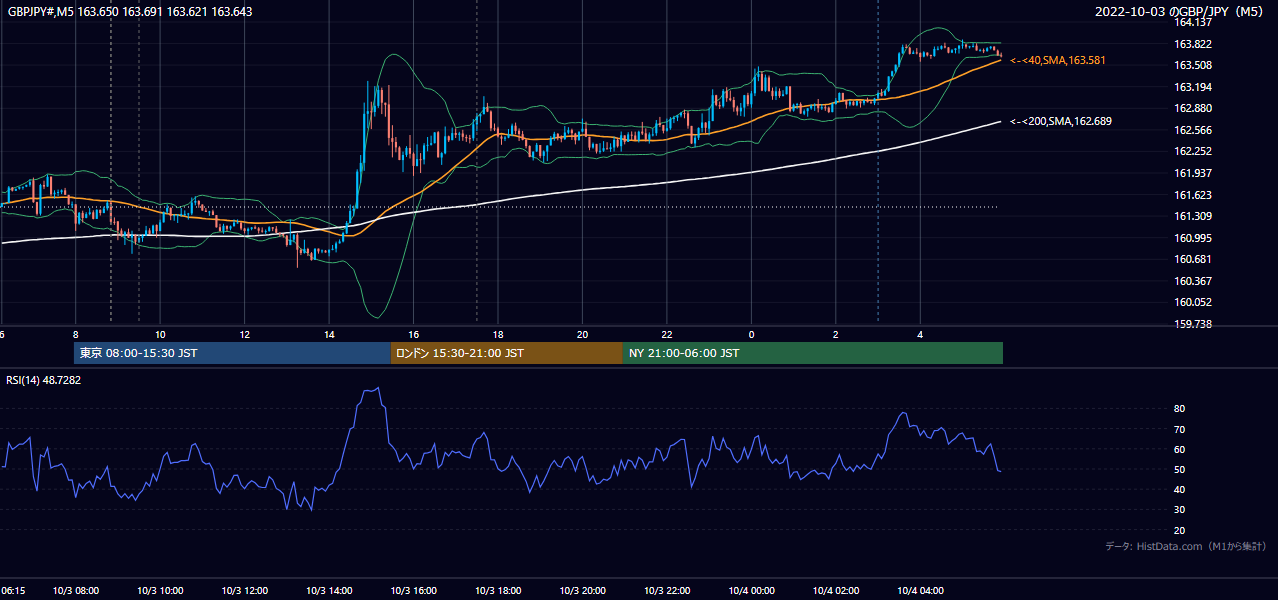
Task: Click the RSI scale value 20
Action: [1179, 530]
